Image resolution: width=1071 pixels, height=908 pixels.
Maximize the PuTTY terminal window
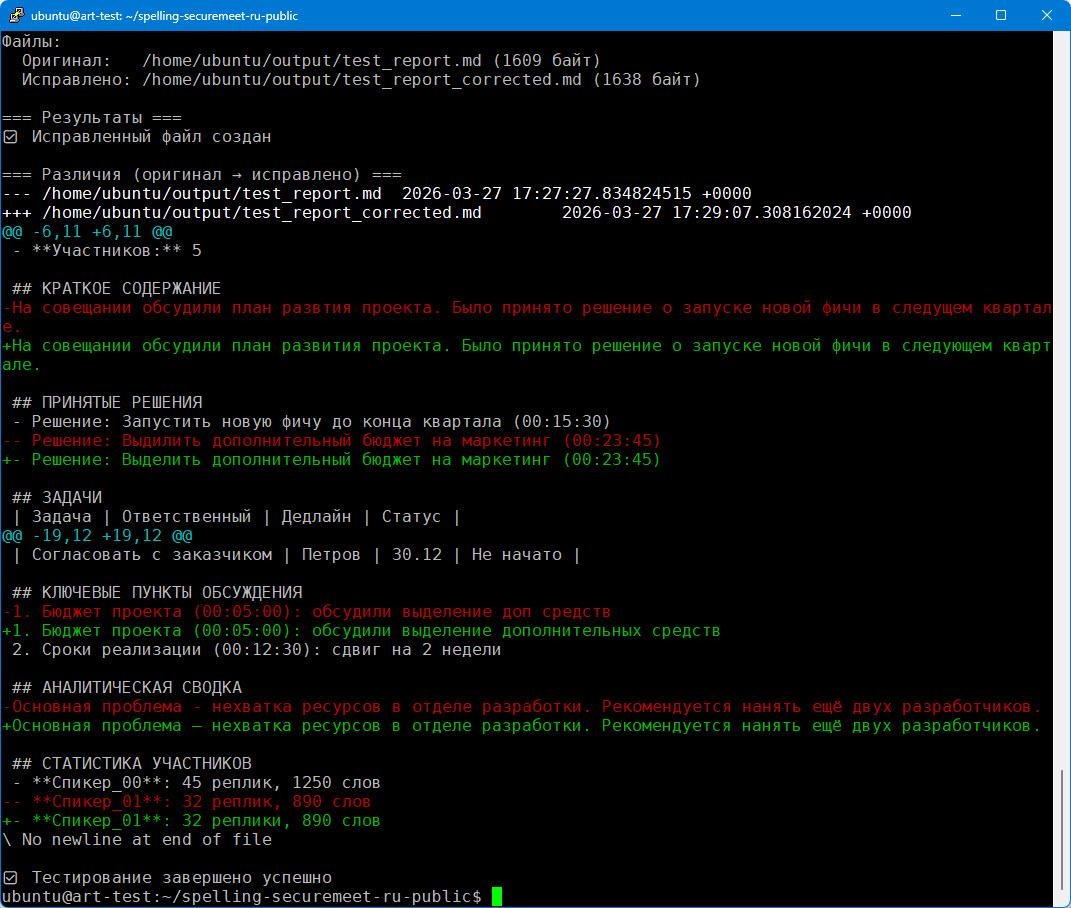coord(1001,16)
